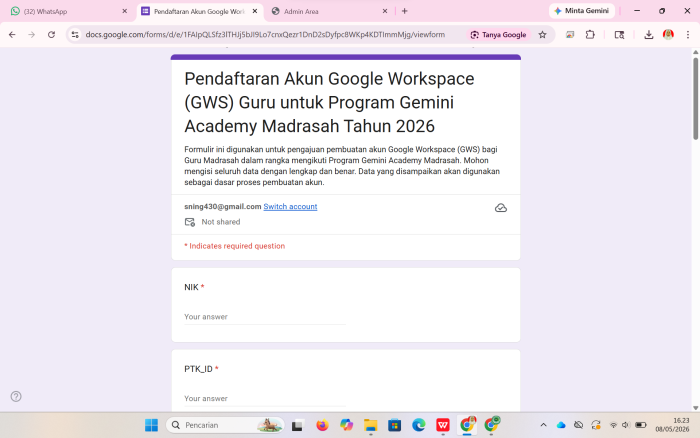Open Task View on taskbar

[297, 425]
